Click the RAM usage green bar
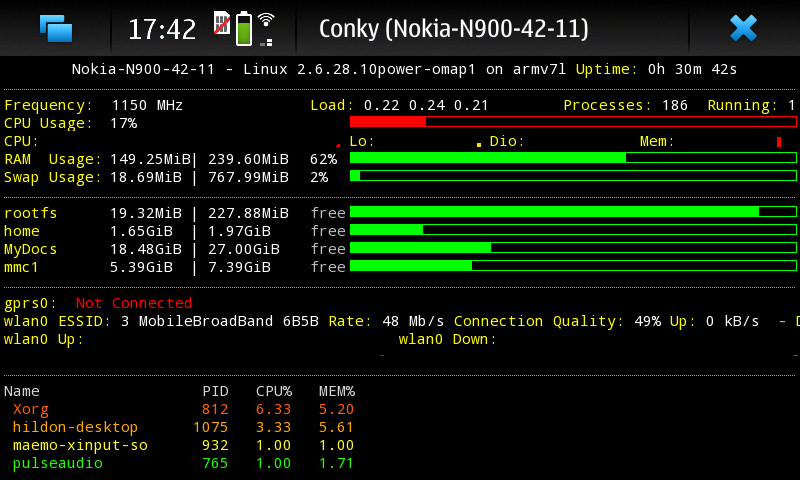Image resolution: width=800 pixels, height=480 pixels. [x=573, y=158]
